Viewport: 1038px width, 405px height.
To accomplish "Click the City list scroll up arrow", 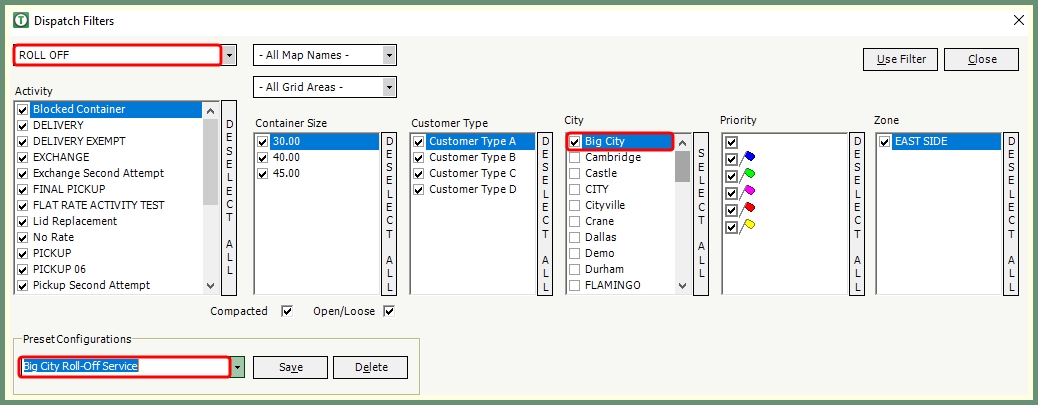I will tap(683, 142).
